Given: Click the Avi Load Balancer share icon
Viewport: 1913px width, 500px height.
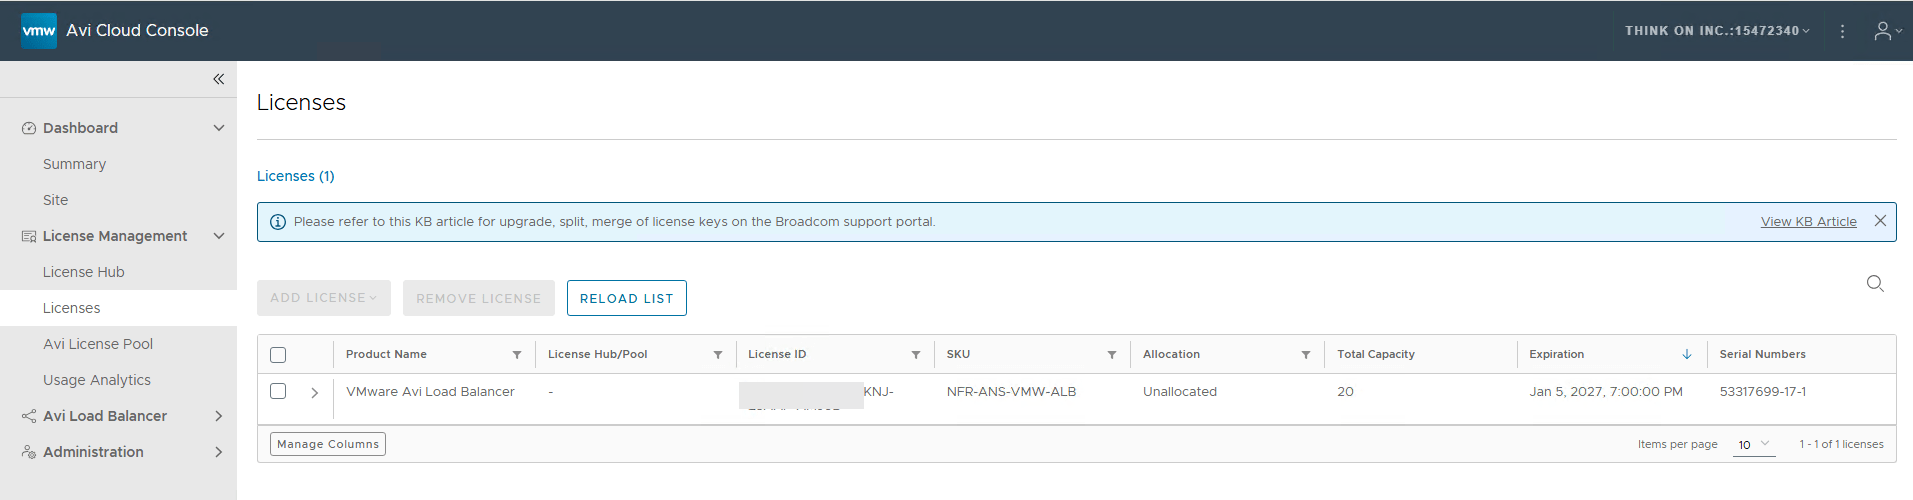Looking at the screenshot, I should coord(29,416).
